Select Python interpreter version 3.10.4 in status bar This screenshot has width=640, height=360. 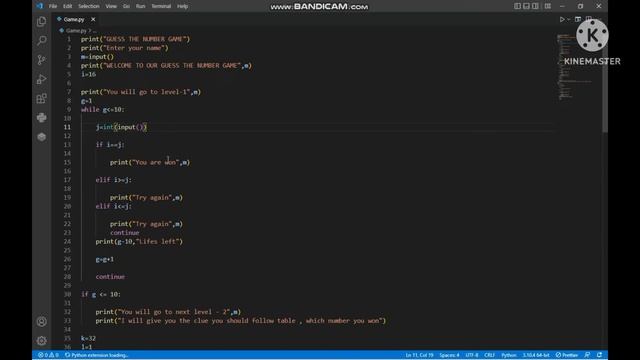(x=536, y=355)
